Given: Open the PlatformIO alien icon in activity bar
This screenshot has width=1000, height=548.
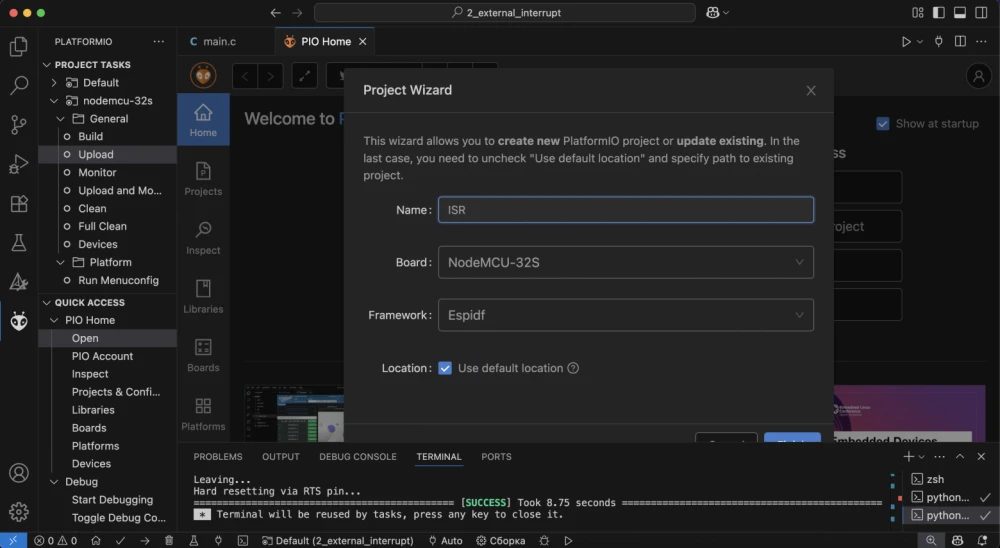Looking at the screenshot, I should pos(18,320).
